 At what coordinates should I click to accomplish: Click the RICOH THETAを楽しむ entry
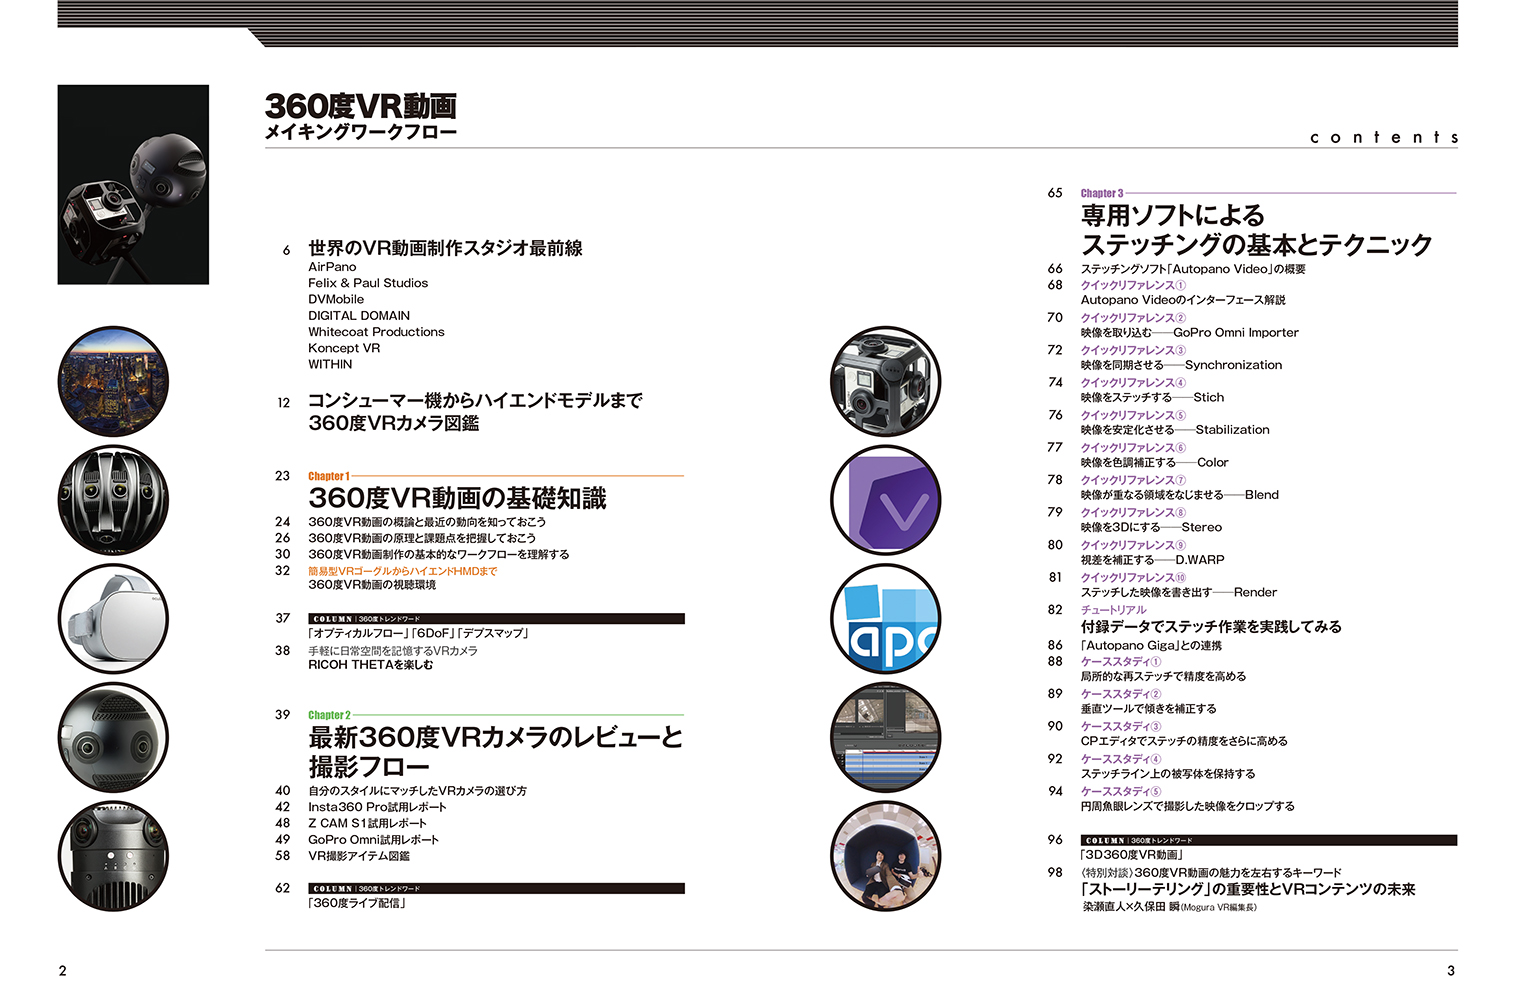coord(370,665)
